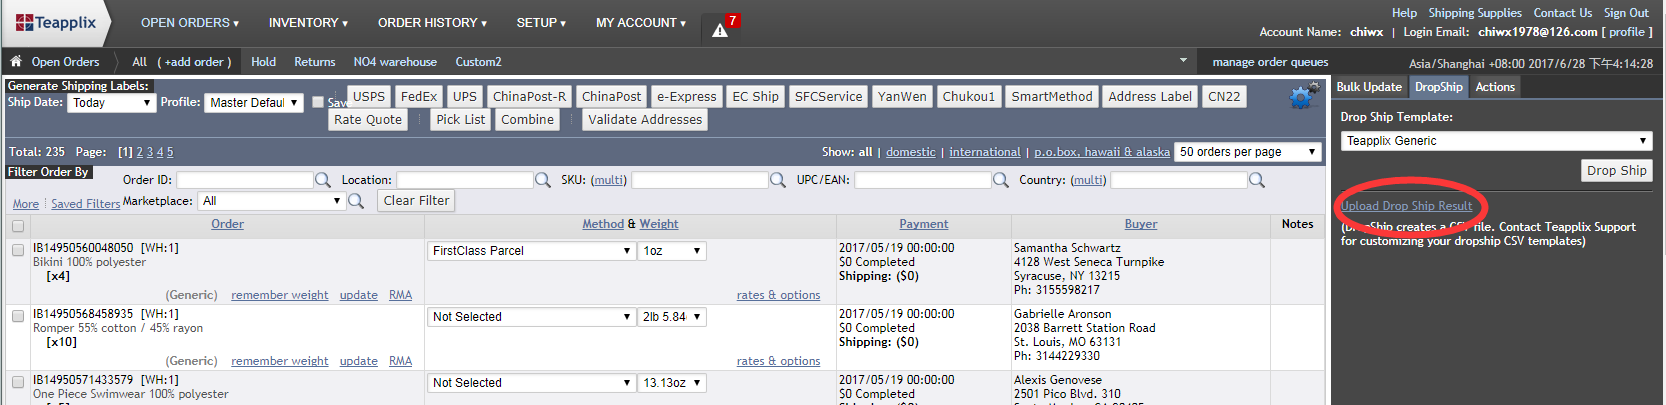Image resolution: width=1666 pixels, height=405 pixels.
Task: Check order IB14950568458935 checkbox
Action: [18, 316]
